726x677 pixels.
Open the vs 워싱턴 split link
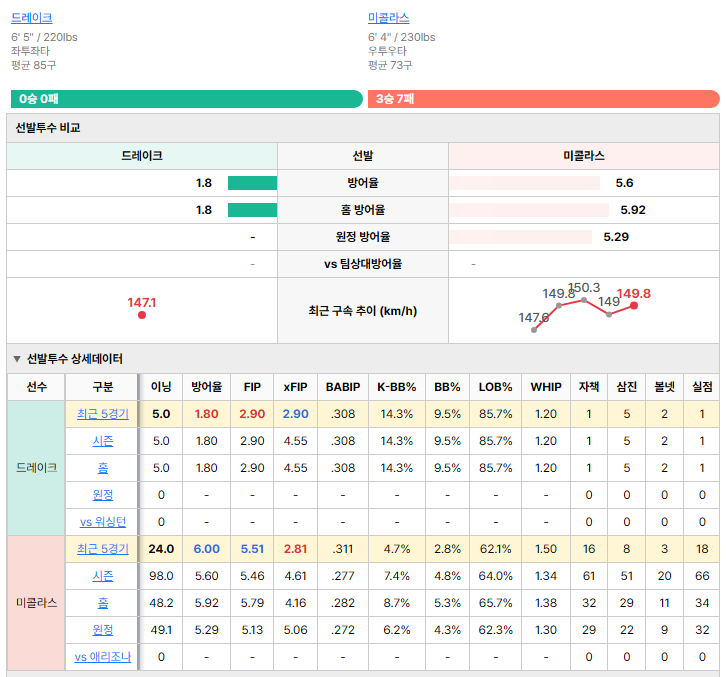tap(103, 522)
